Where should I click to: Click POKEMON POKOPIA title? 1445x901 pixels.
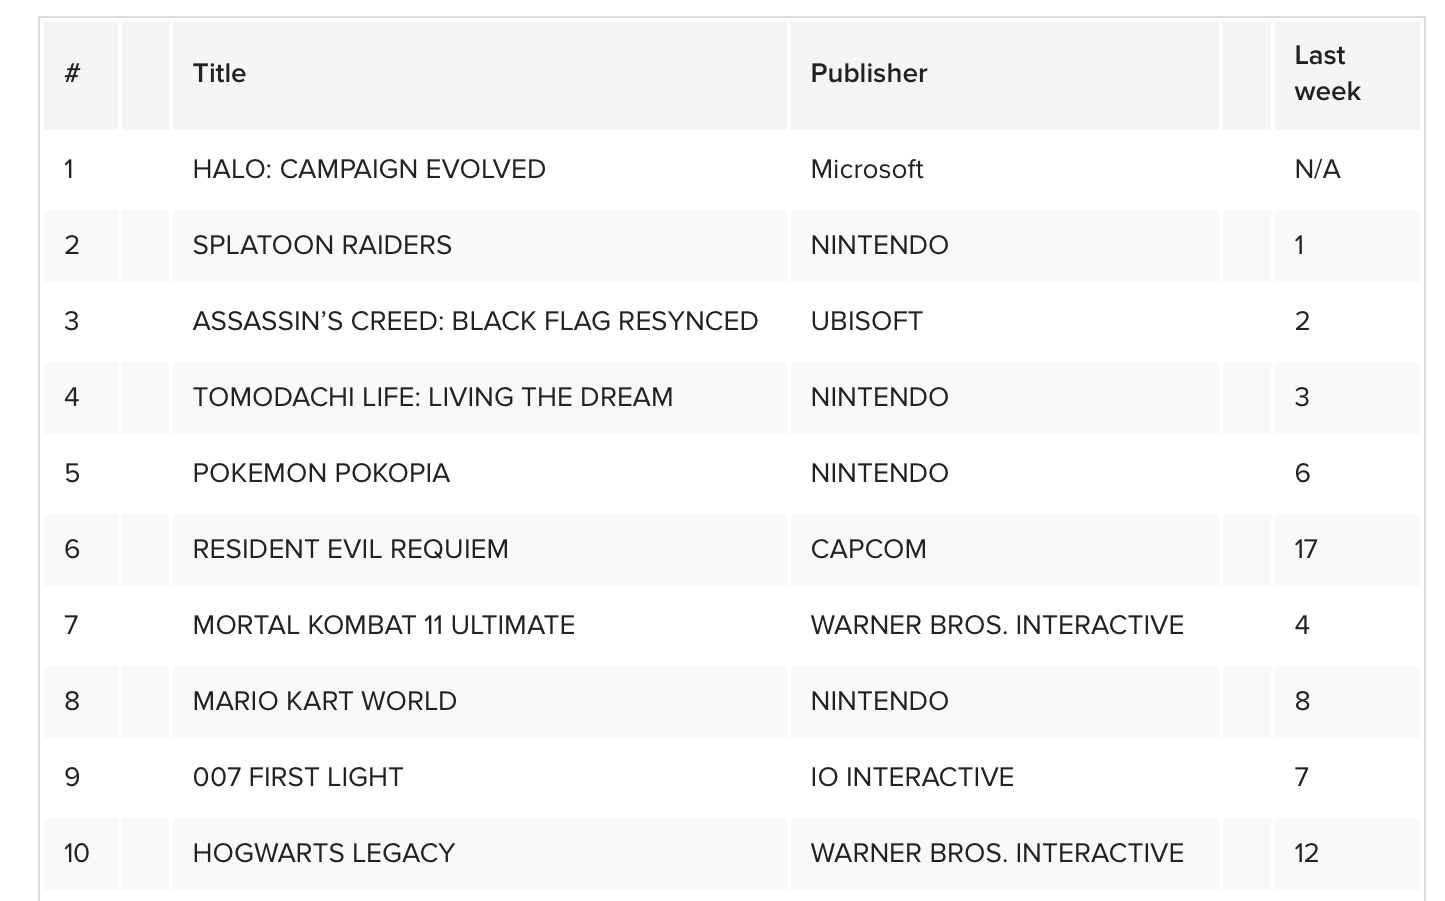point(321,473)
